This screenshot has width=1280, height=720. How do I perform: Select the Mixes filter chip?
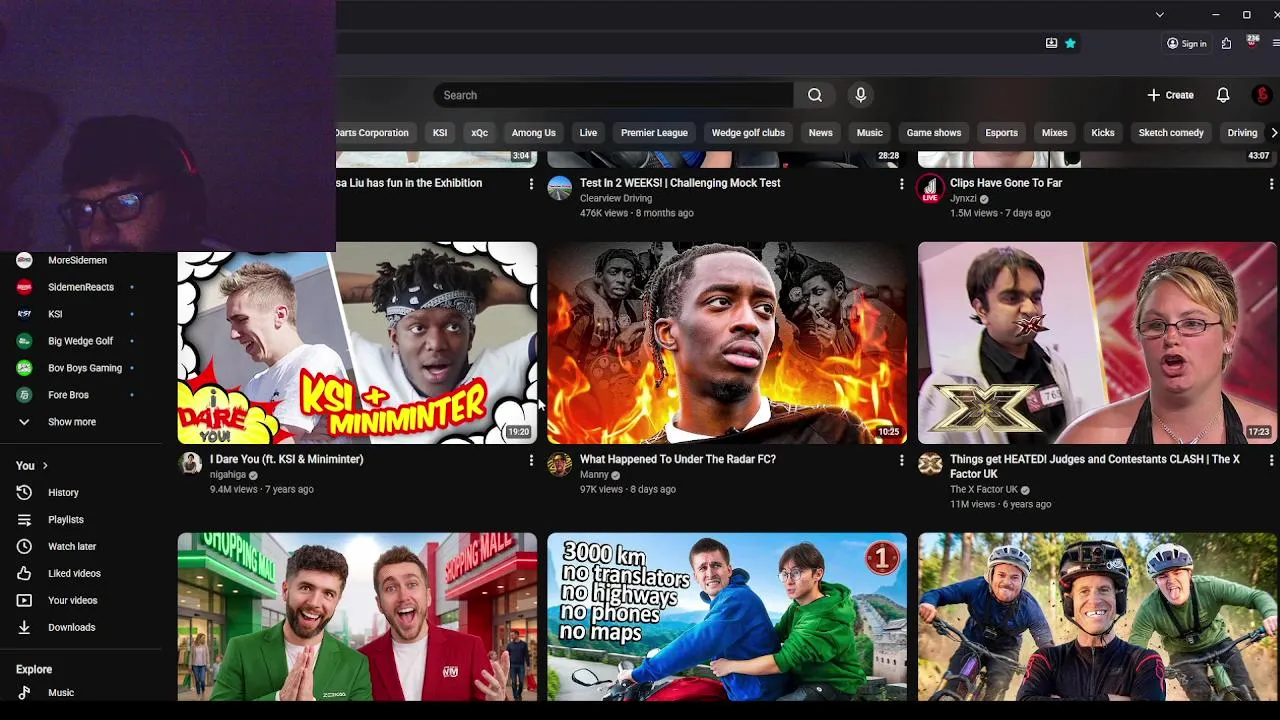1054,133
